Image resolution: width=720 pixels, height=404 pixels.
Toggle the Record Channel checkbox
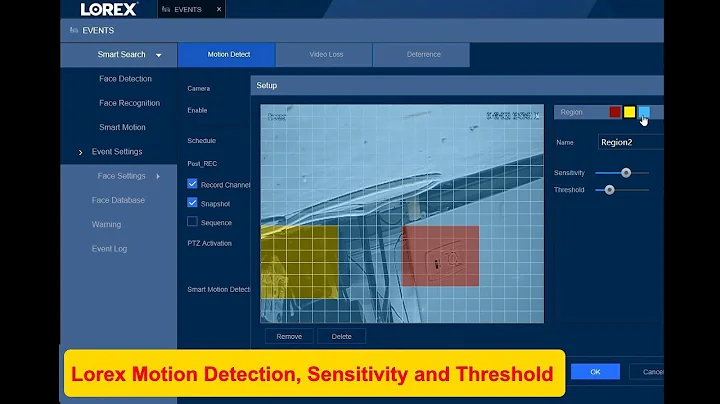pyautogui.click(x=192, y=184)
